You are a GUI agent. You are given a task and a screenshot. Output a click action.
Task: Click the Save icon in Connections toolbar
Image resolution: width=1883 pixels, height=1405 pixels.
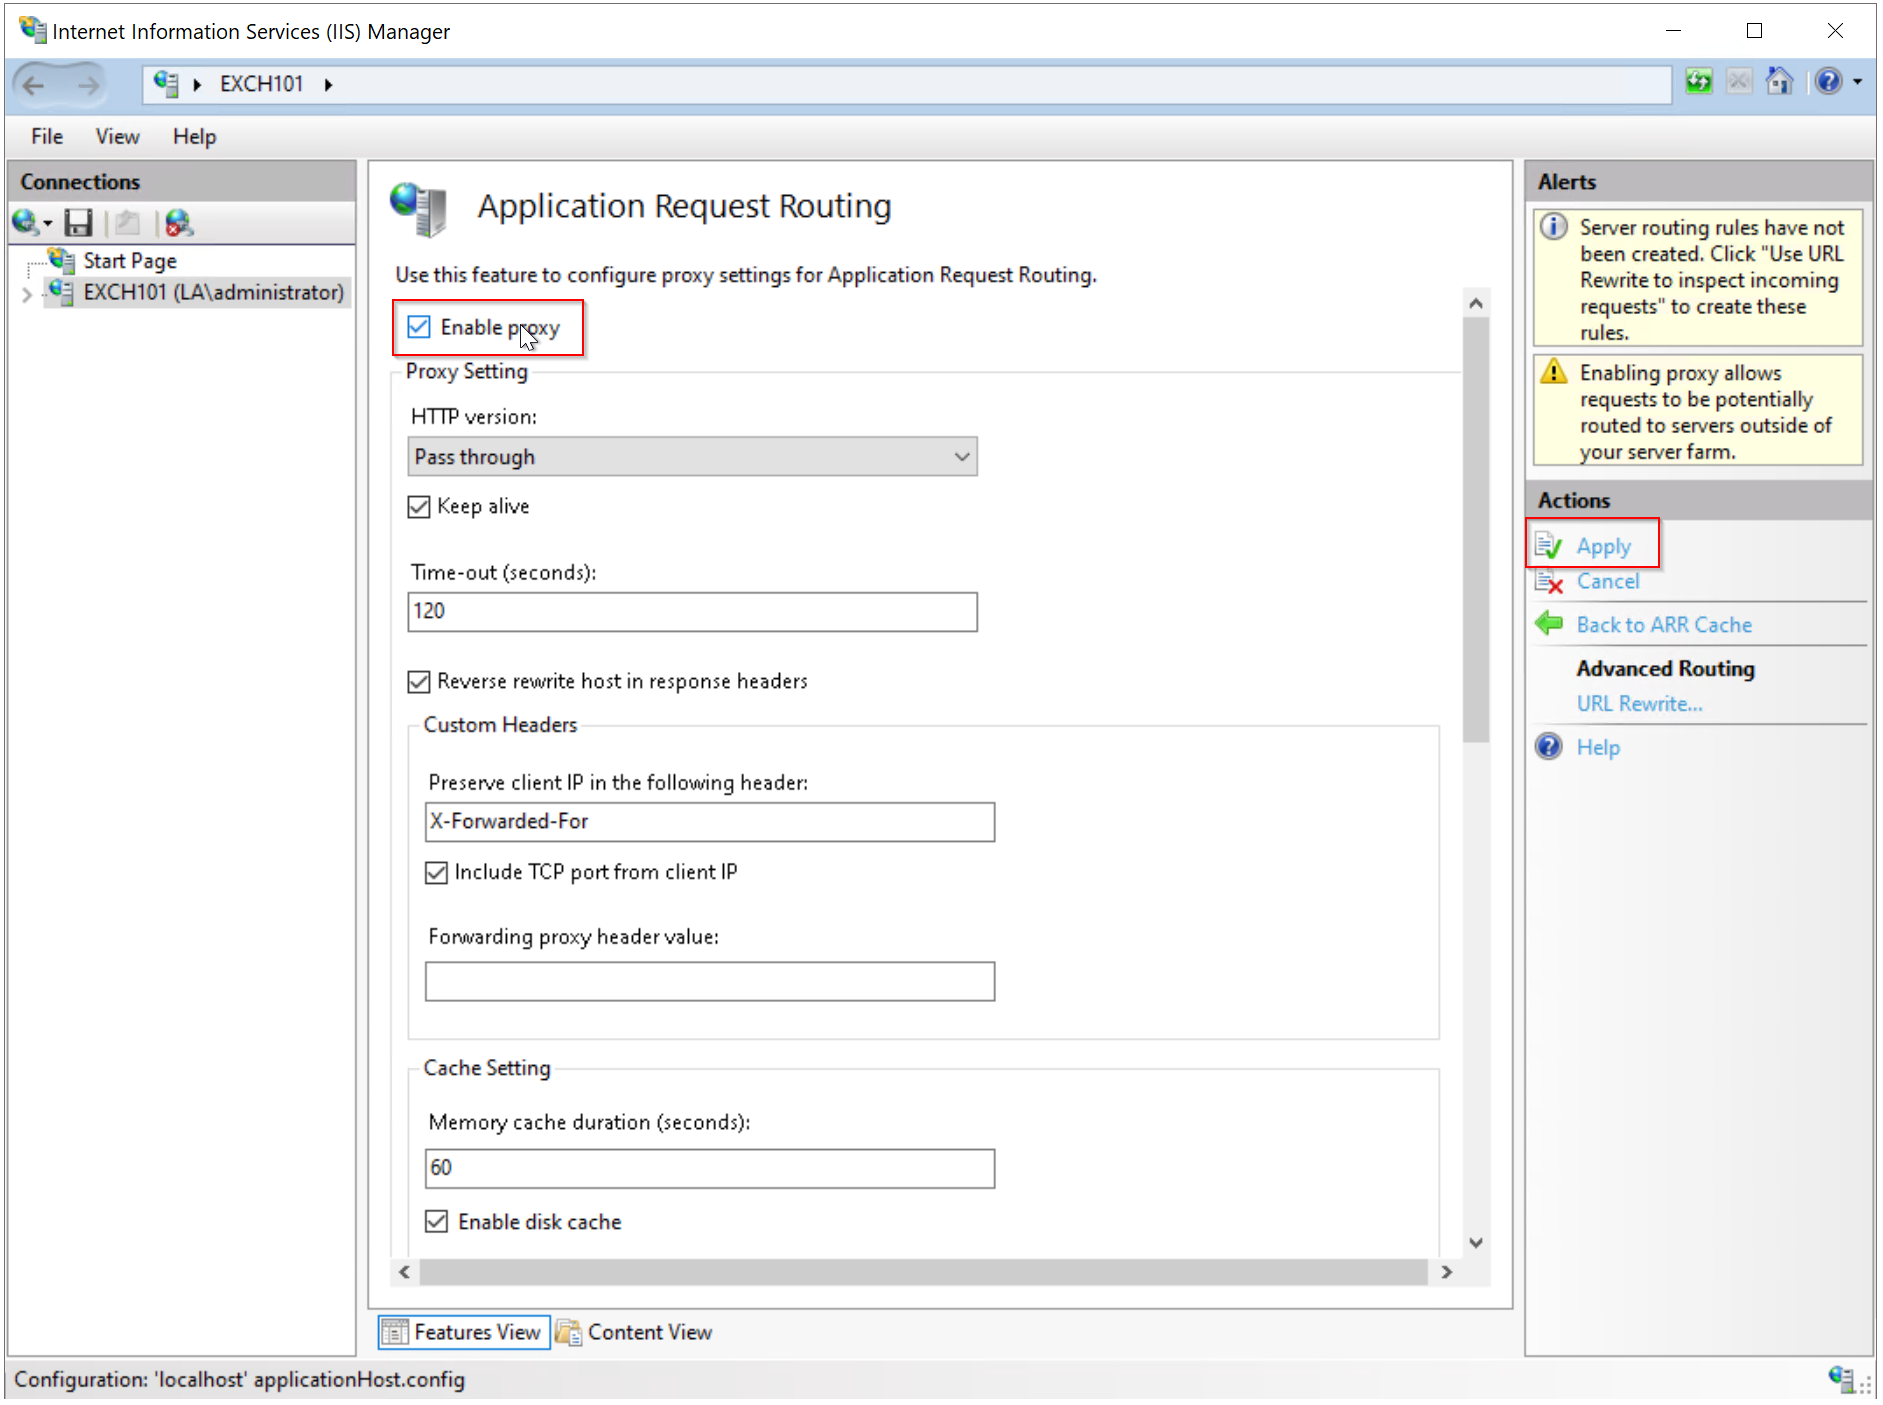tap(78, 222)
